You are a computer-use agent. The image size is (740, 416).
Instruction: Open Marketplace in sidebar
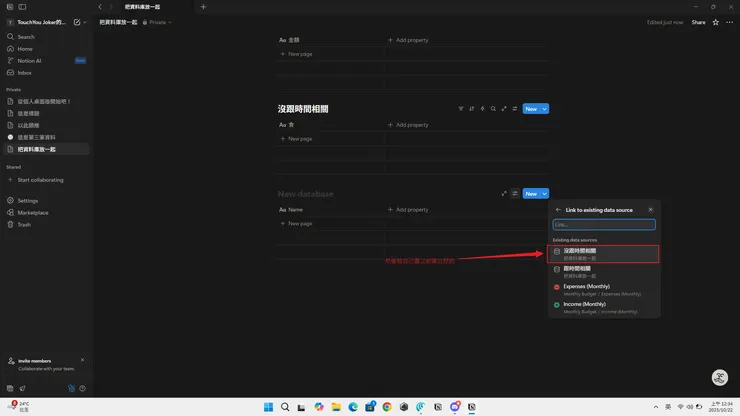(46, 212)
